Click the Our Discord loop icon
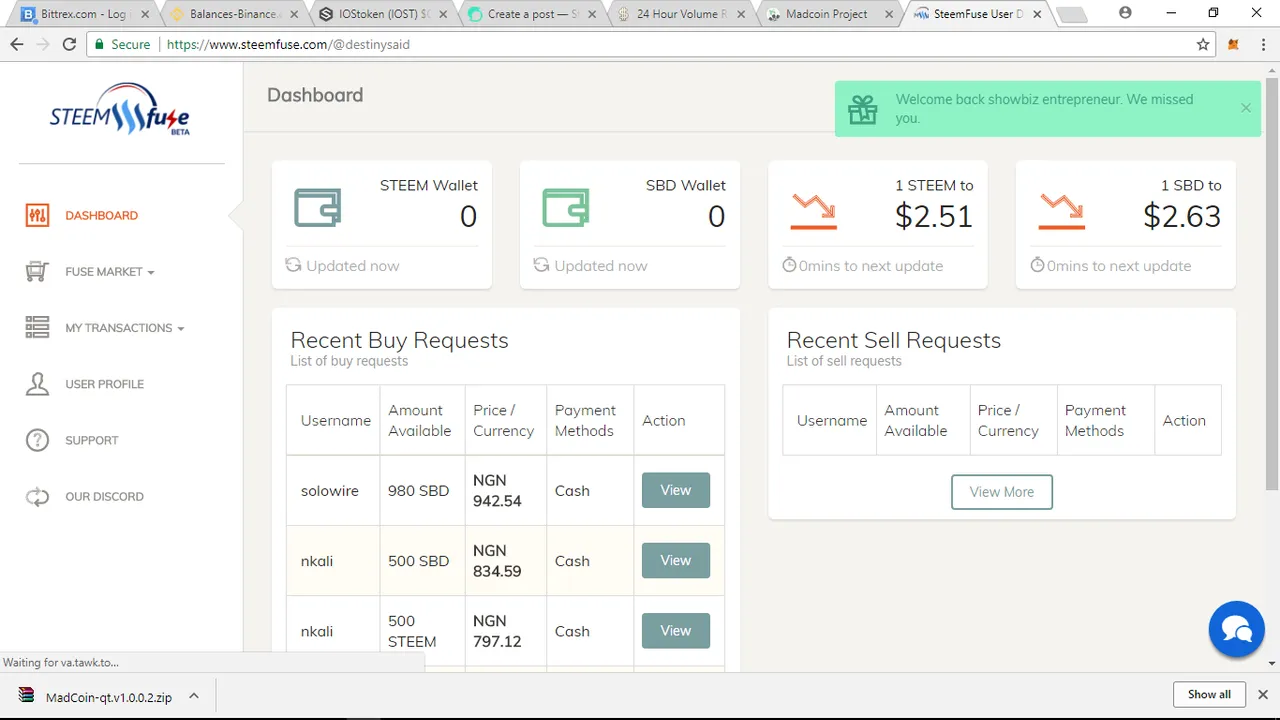Screen dimensions: 1280x720 point(37,496)
